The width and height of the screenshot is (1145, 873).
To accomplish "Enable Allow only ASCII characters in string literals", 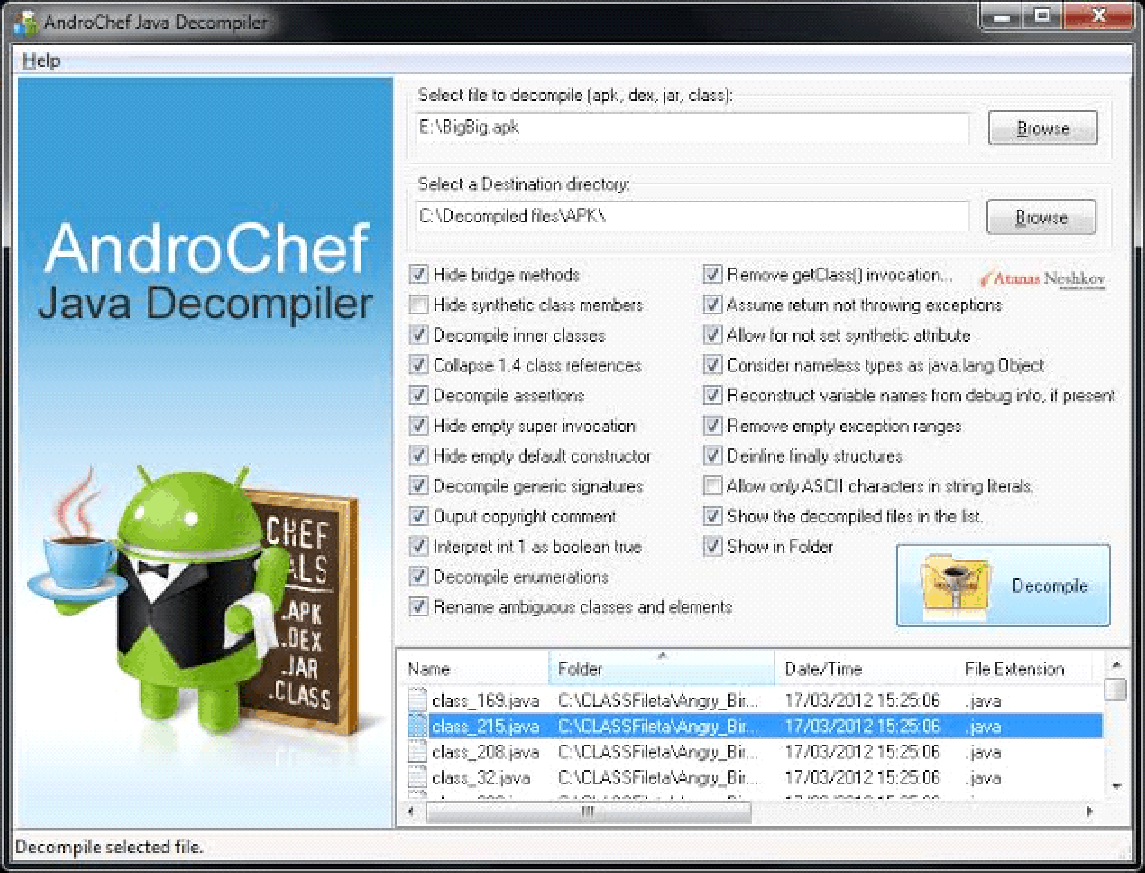I will (712, 485).
